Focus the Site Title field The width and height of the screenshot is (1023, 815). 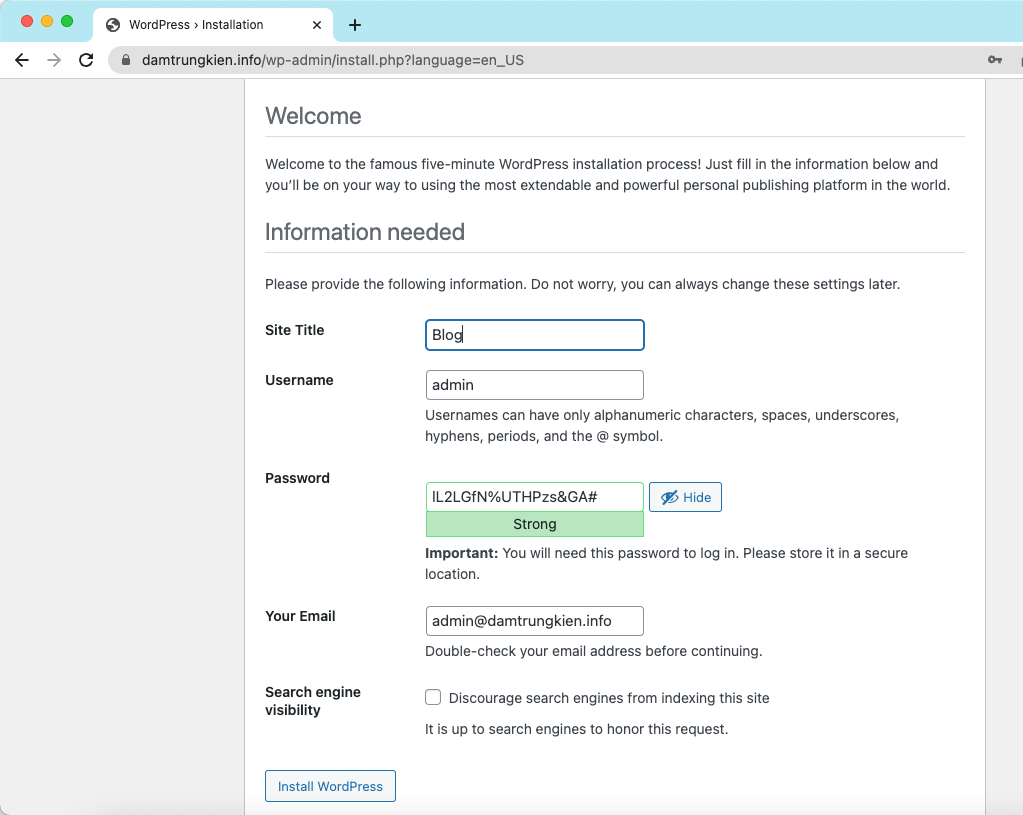click(x=534, y=335)
